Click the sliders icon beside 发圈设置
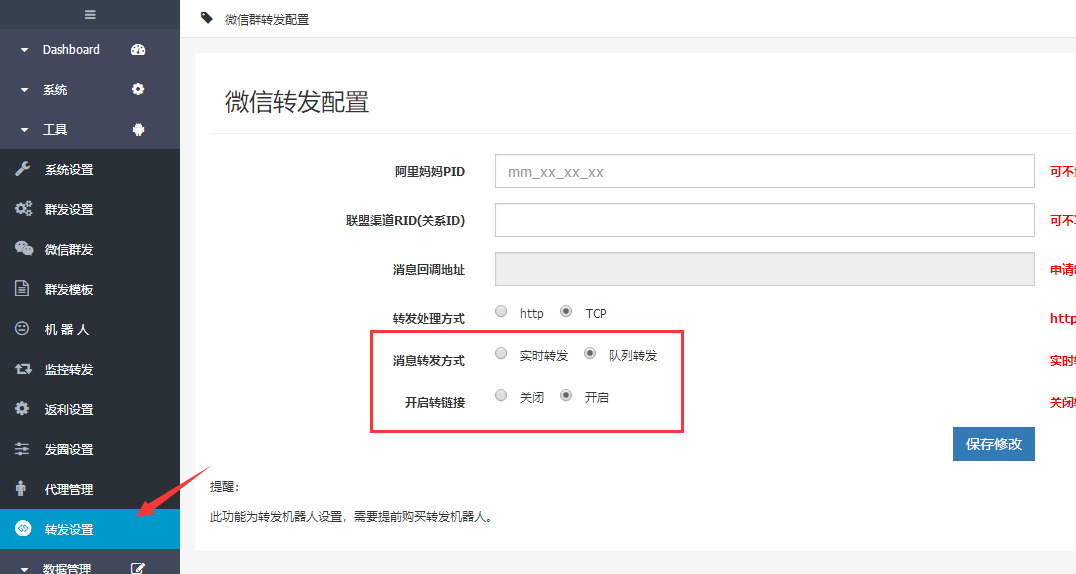 [x=22, y=449]
